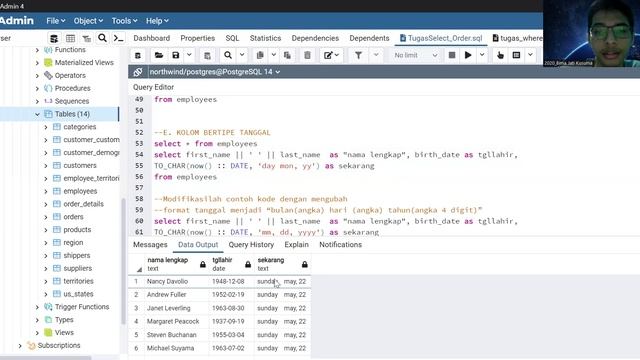The image size is (640, 360).
Task: Select the orders table in tree
Action: coord(73,217)
